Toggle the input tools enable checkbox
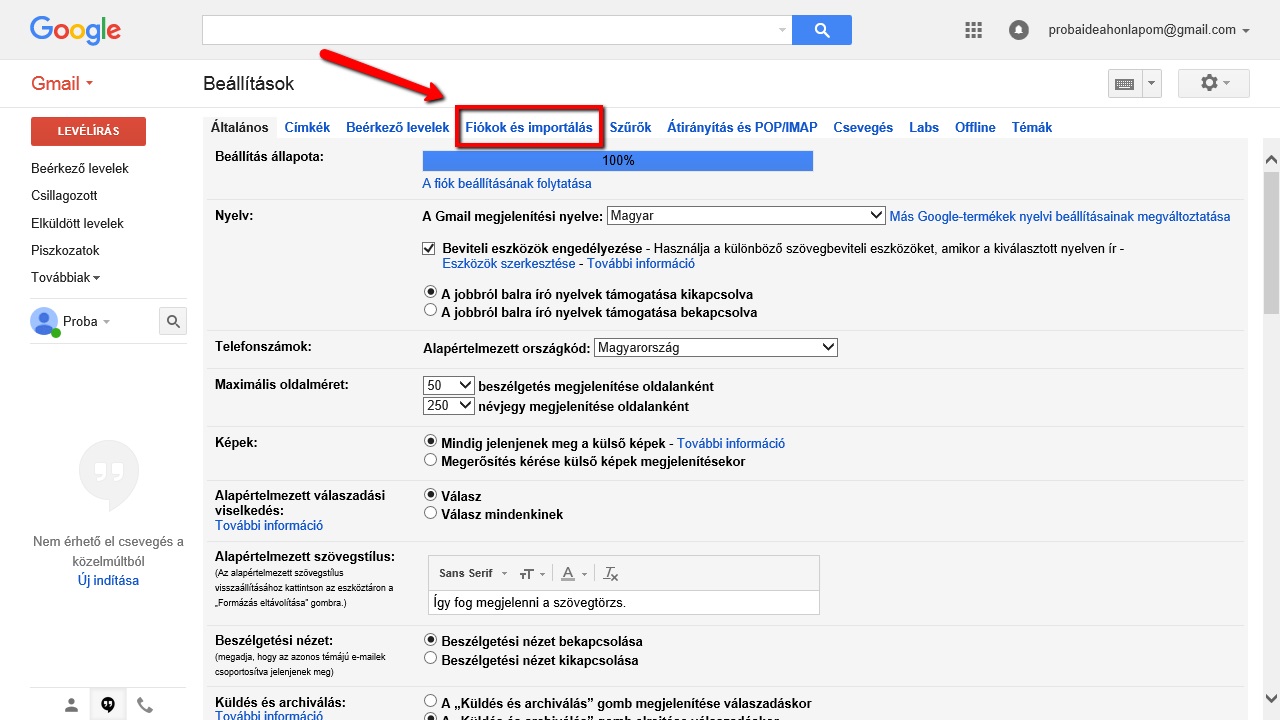Image resolution: width=1280 pixels, height=720 pixels. coord(429,248)
